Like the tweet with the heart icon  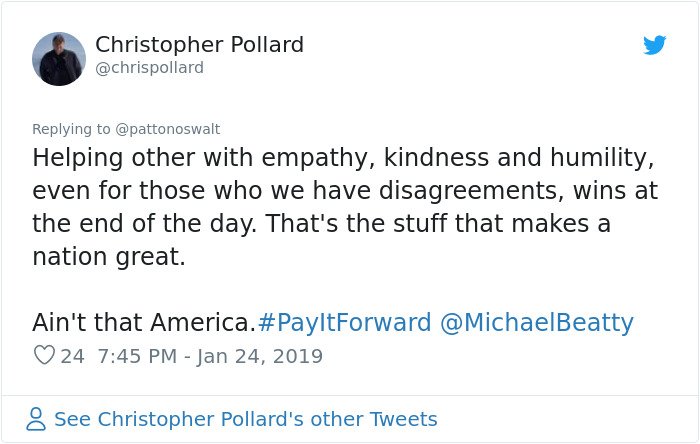pyautogui.click(x=44, y=355)
